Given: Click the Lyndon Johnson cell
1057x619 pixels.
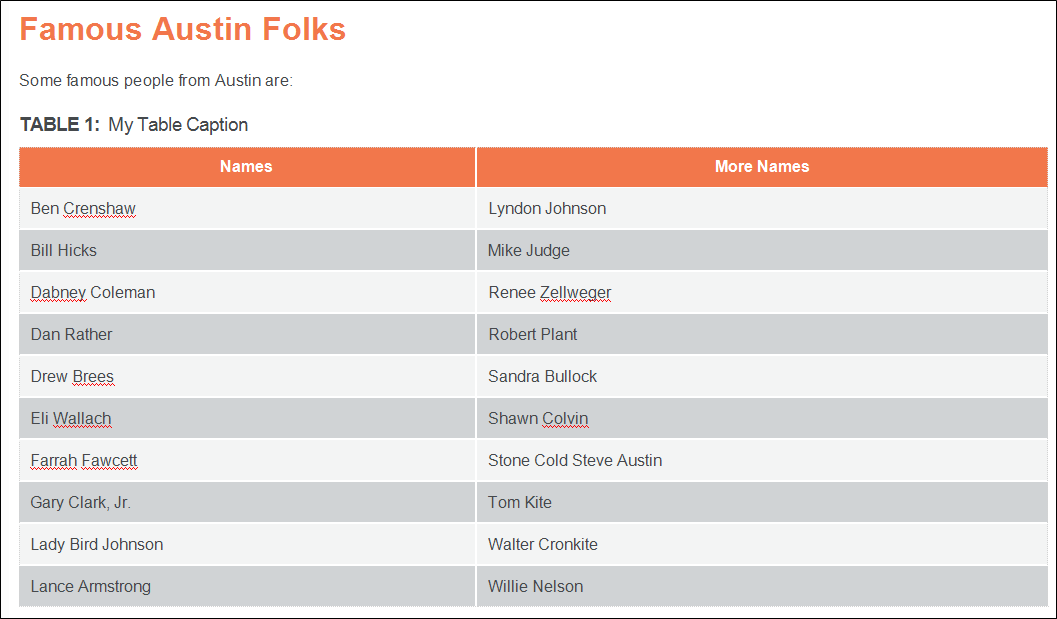Looking at the screenshot, I should [762, 208].
